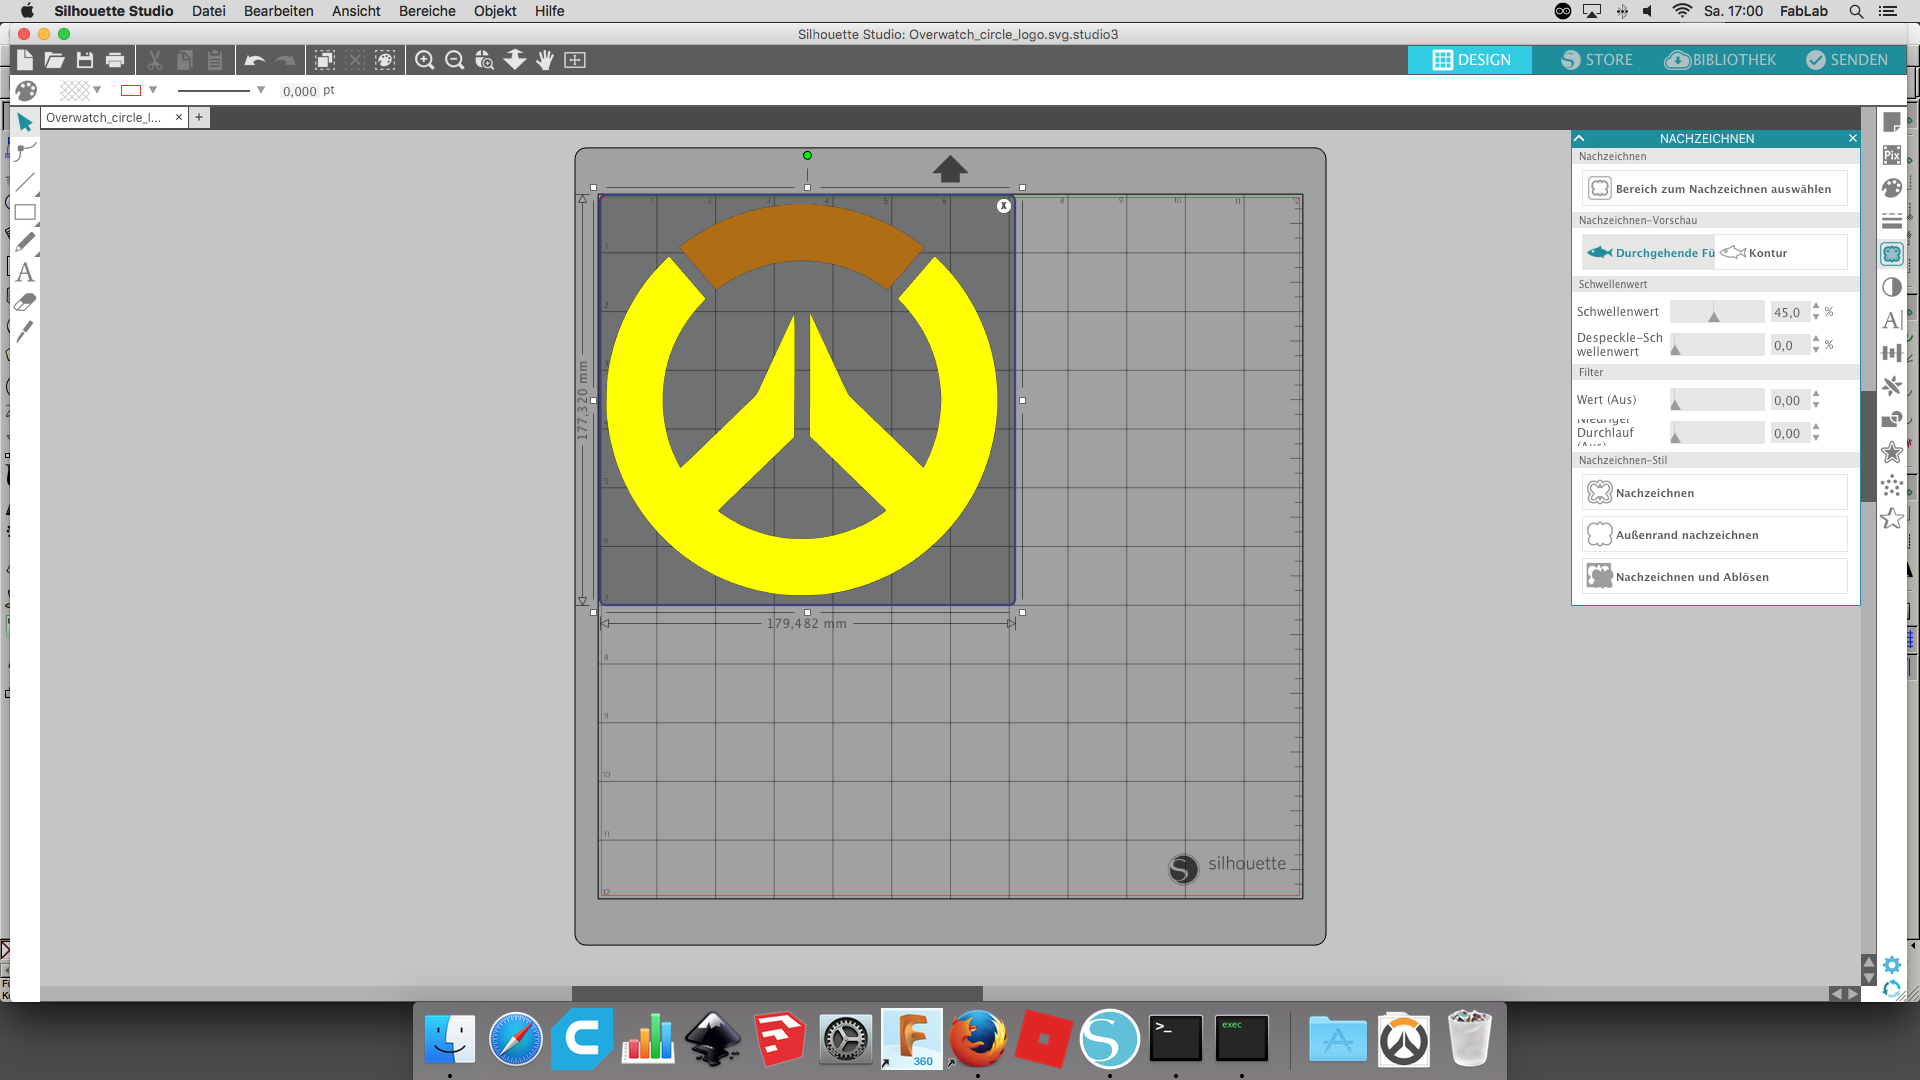Click Außenrand nachzeichnen
Screen dimensions: 1920x1080
point(1714,534)
